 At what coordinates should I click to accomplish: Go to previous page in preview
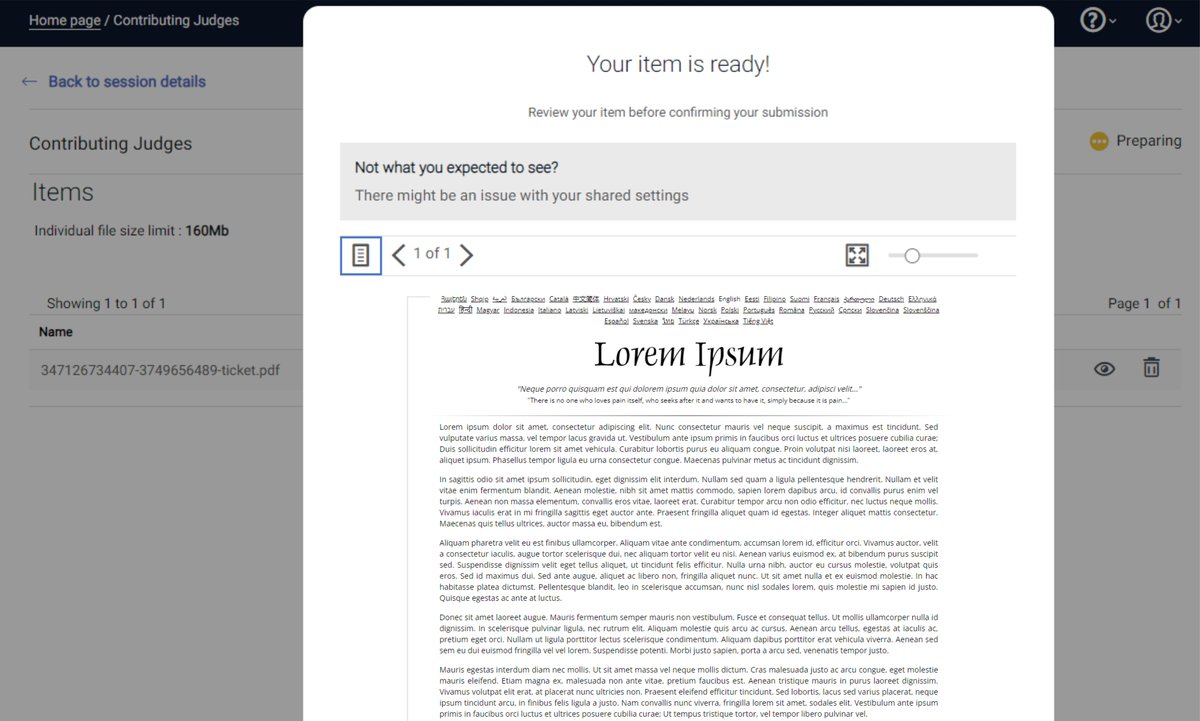pos(398,255)
